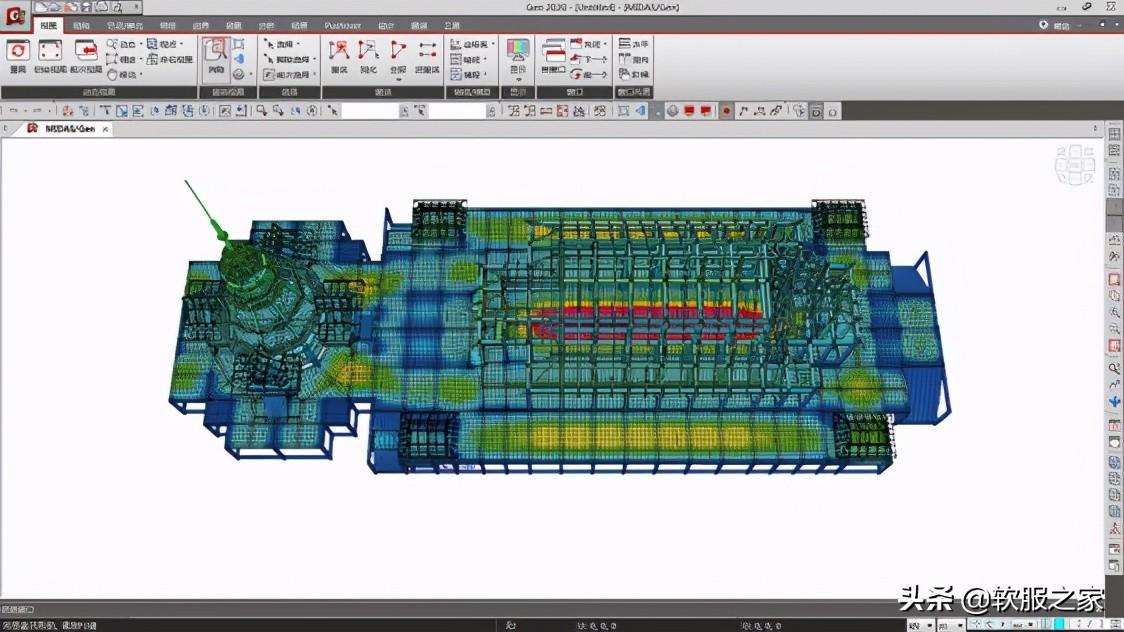Click the first white input field in the toolbar
Image resolution: width=1124 pixels, height=632 pixels.
[x=370, y=111]
